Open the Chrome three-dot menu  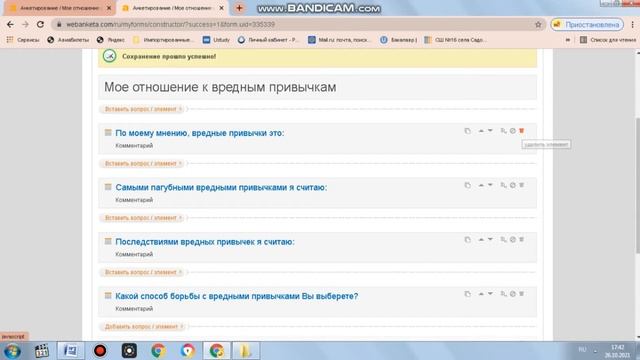pos(633,24)
